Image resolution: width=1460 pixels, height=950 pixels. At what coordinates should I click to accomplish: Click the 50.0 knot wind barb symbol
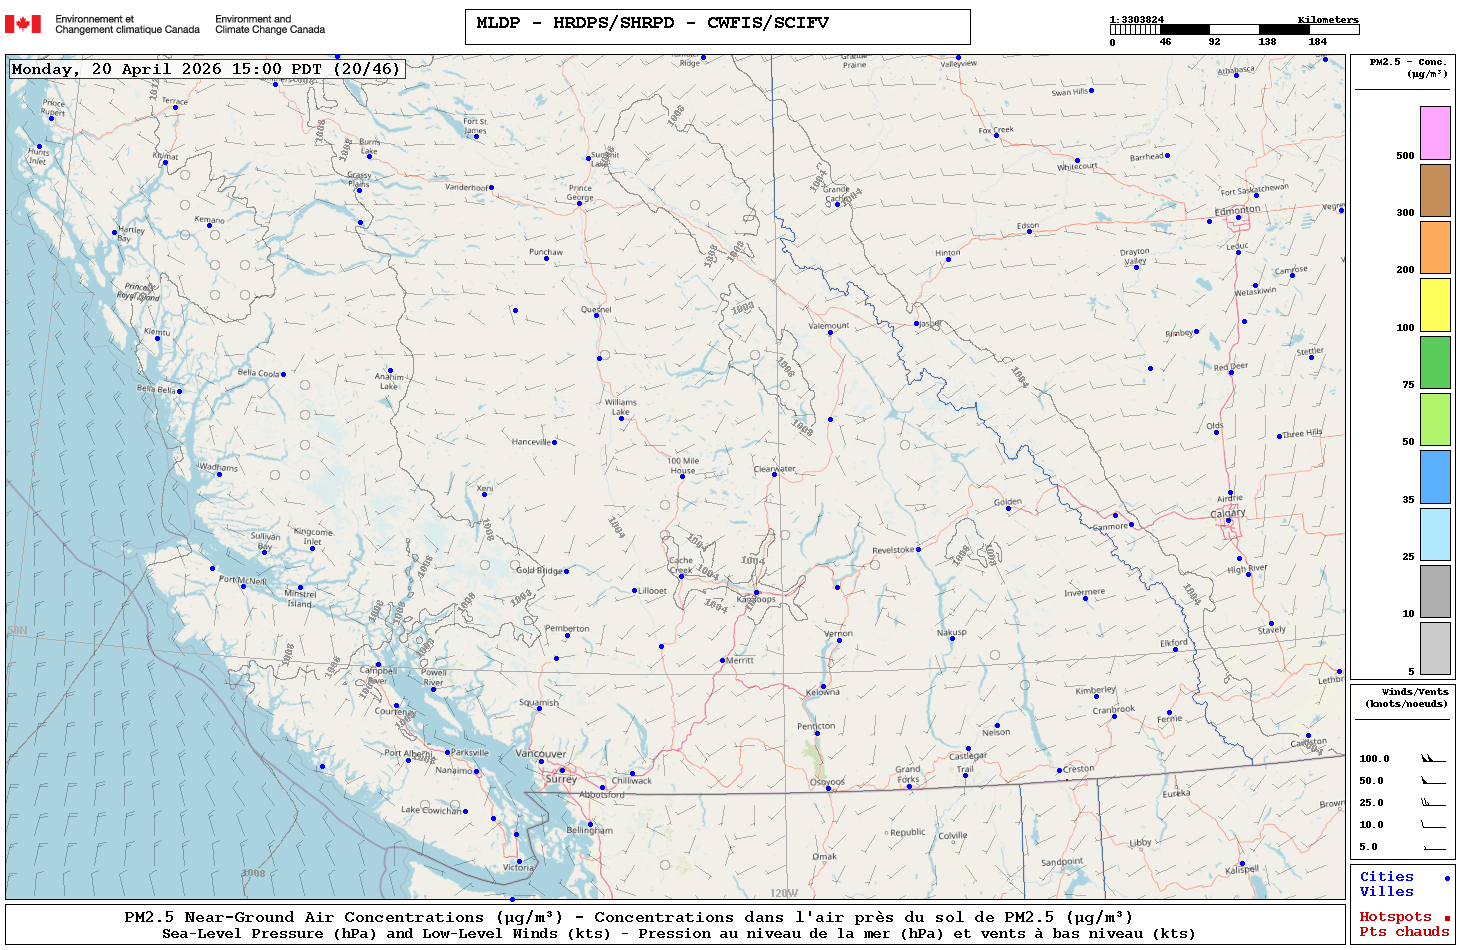tap(1432, 781)
